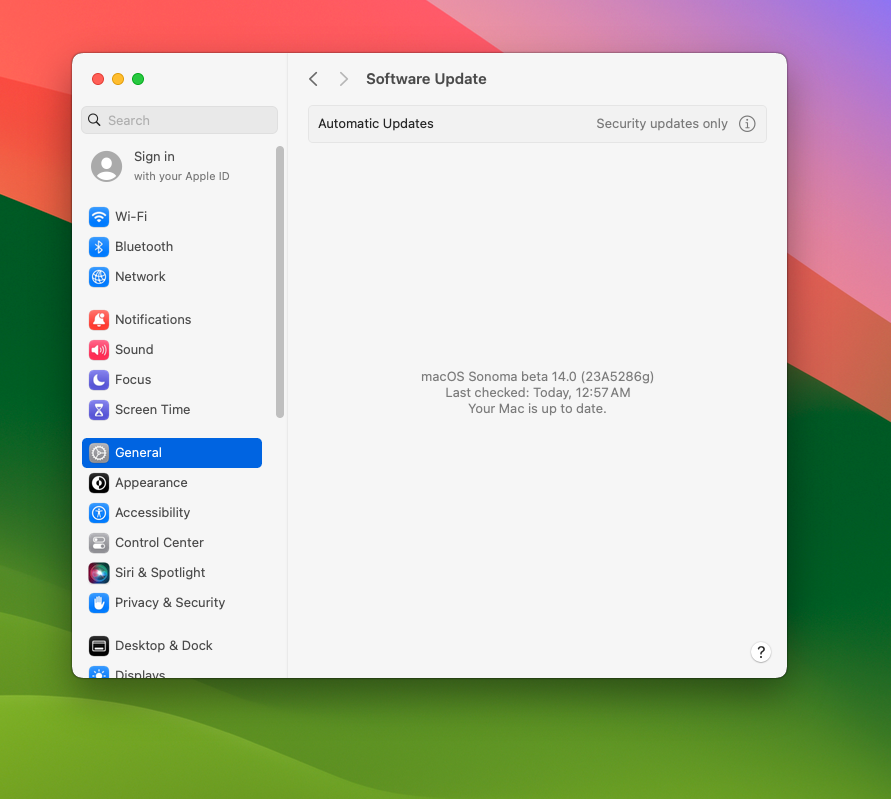
Task: Click the Sound speaker icon
Action: [99, 350]
